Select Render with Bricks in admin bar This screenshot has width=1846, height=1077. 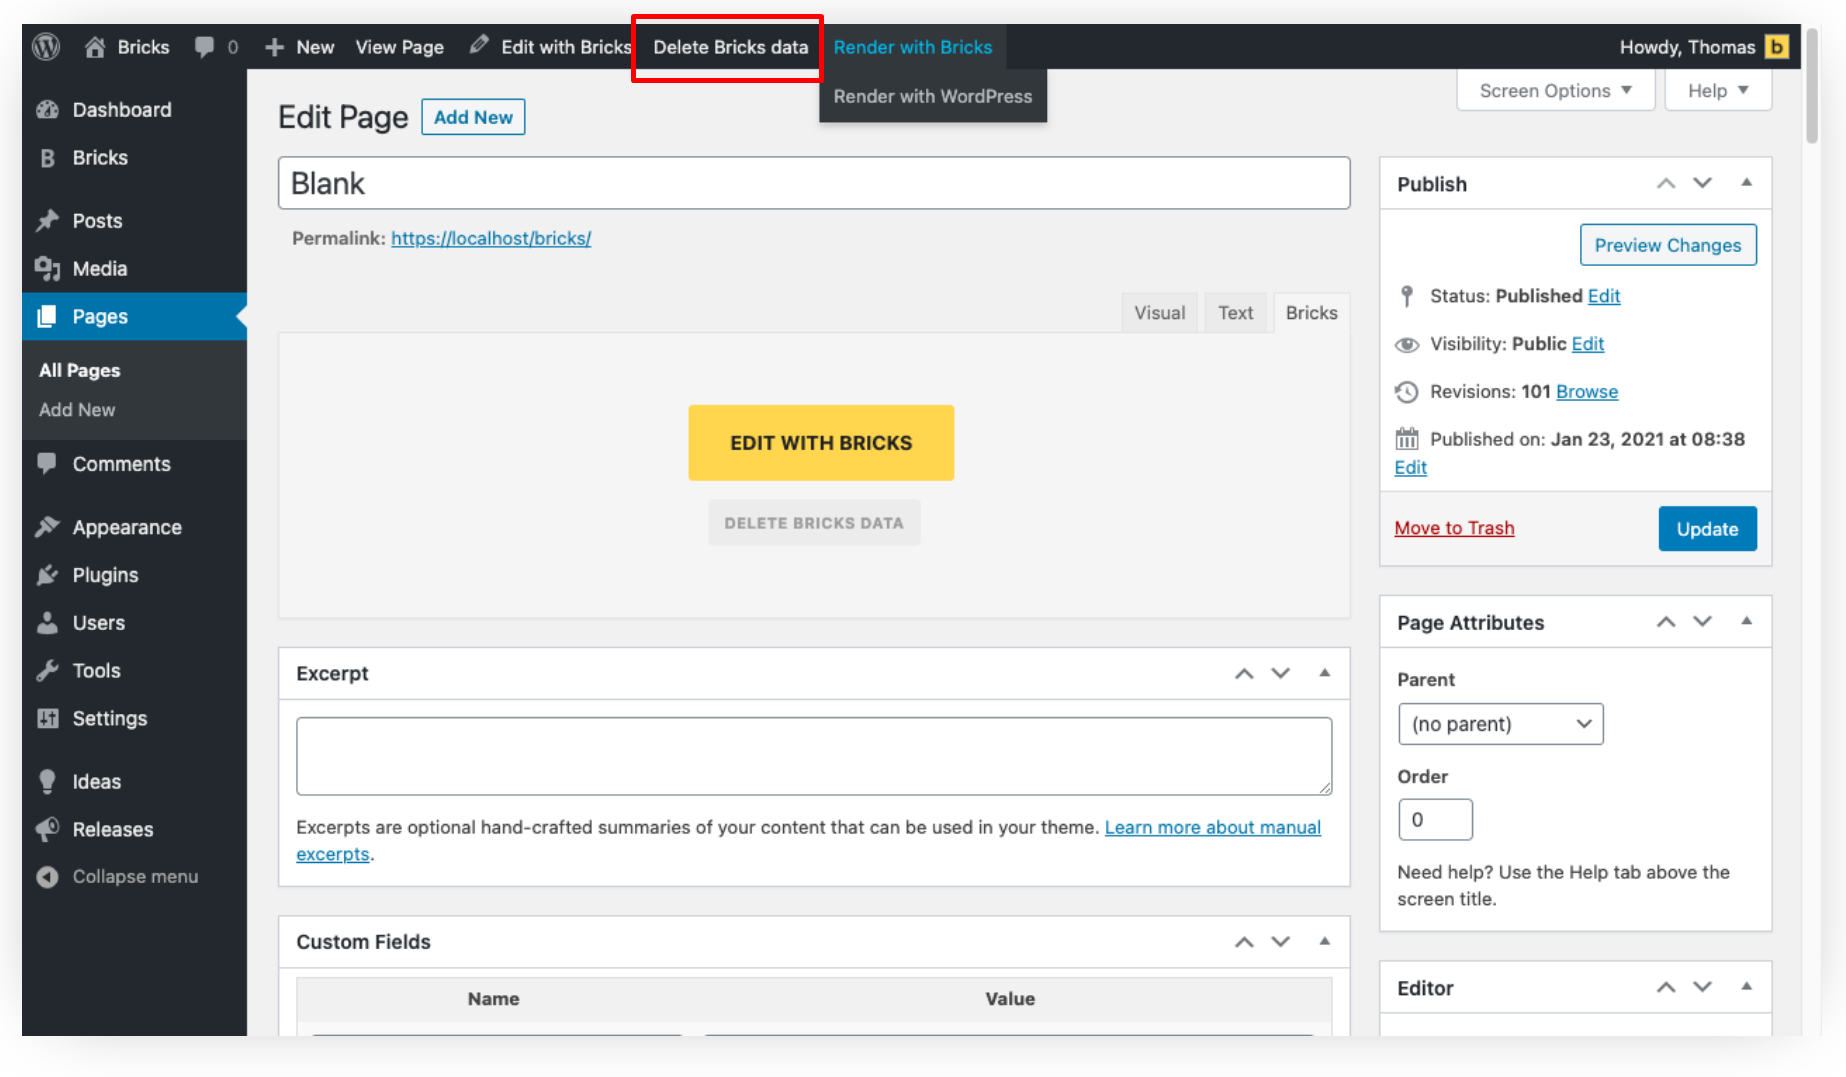[912, 47]
